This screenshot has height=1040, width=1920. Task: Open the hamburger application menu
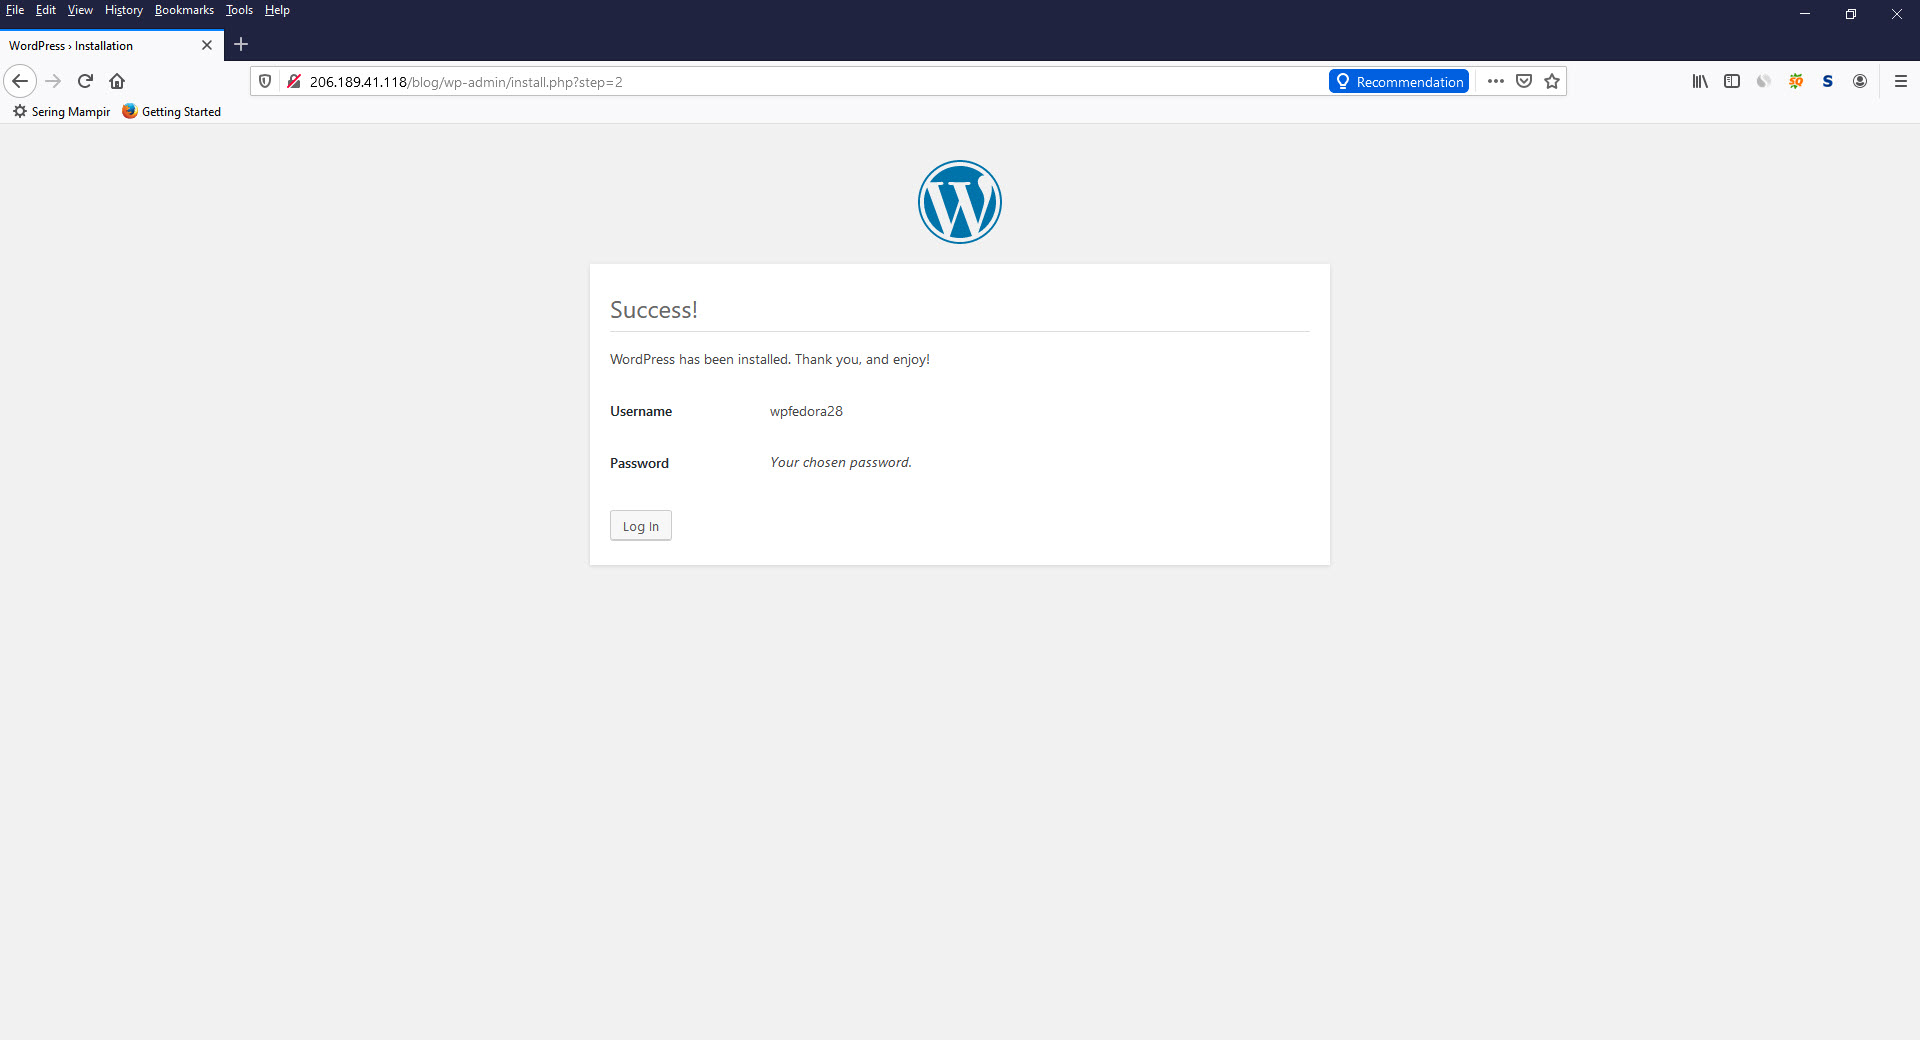tap(1901, 81)
